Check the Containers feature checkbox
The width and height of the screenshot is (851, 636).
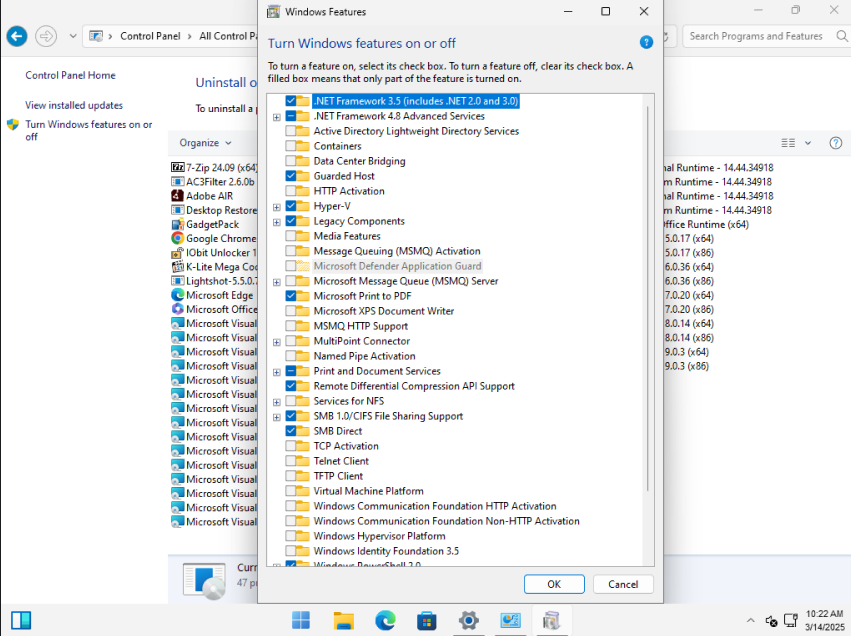coord(291,146)
